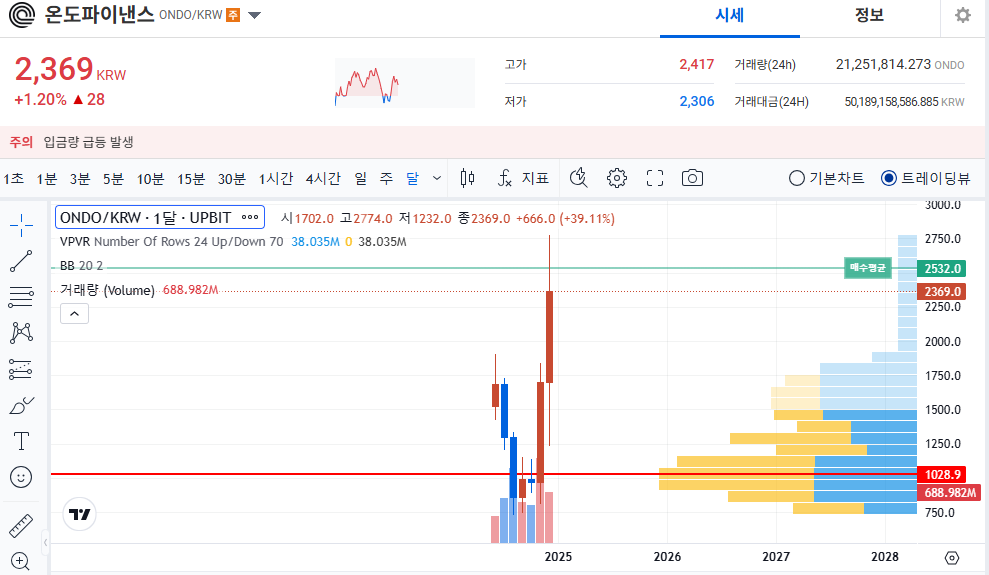The height and width of the screenshot is (575, 989).
Task: Select the 30분 interval
Action: pos(231,178)
